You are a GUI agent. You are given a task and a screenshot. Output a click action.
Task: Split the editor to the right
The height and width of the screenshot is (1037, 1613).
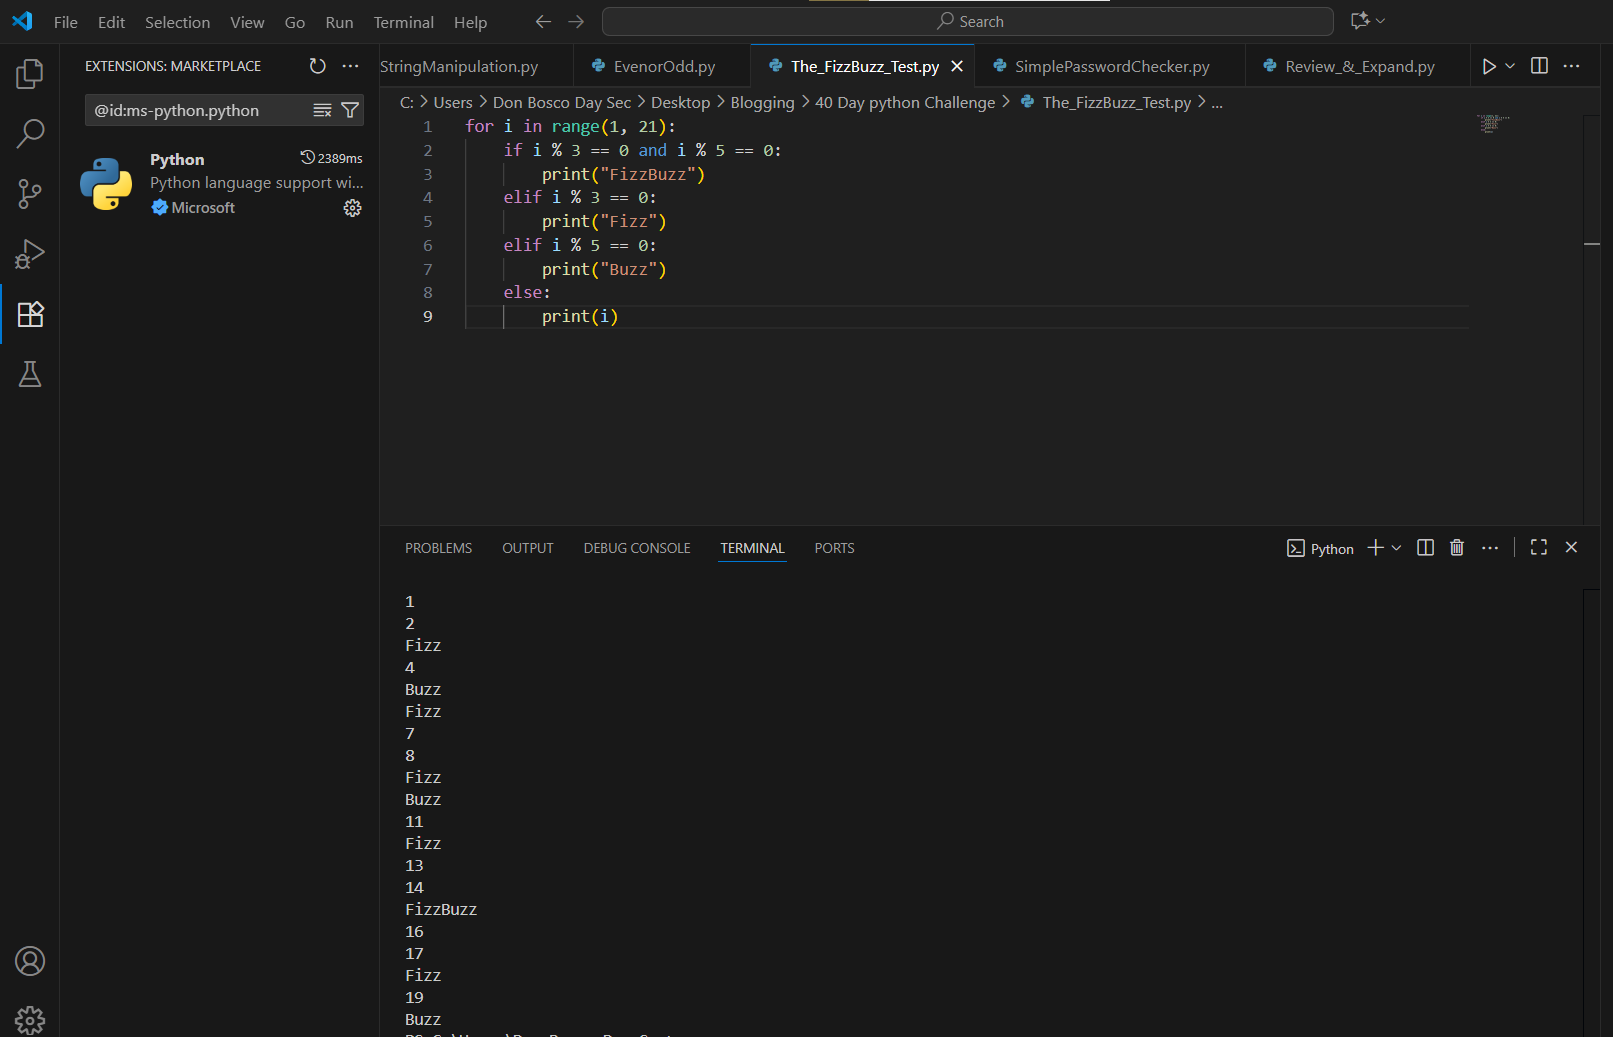click(x=1539, y=66)
